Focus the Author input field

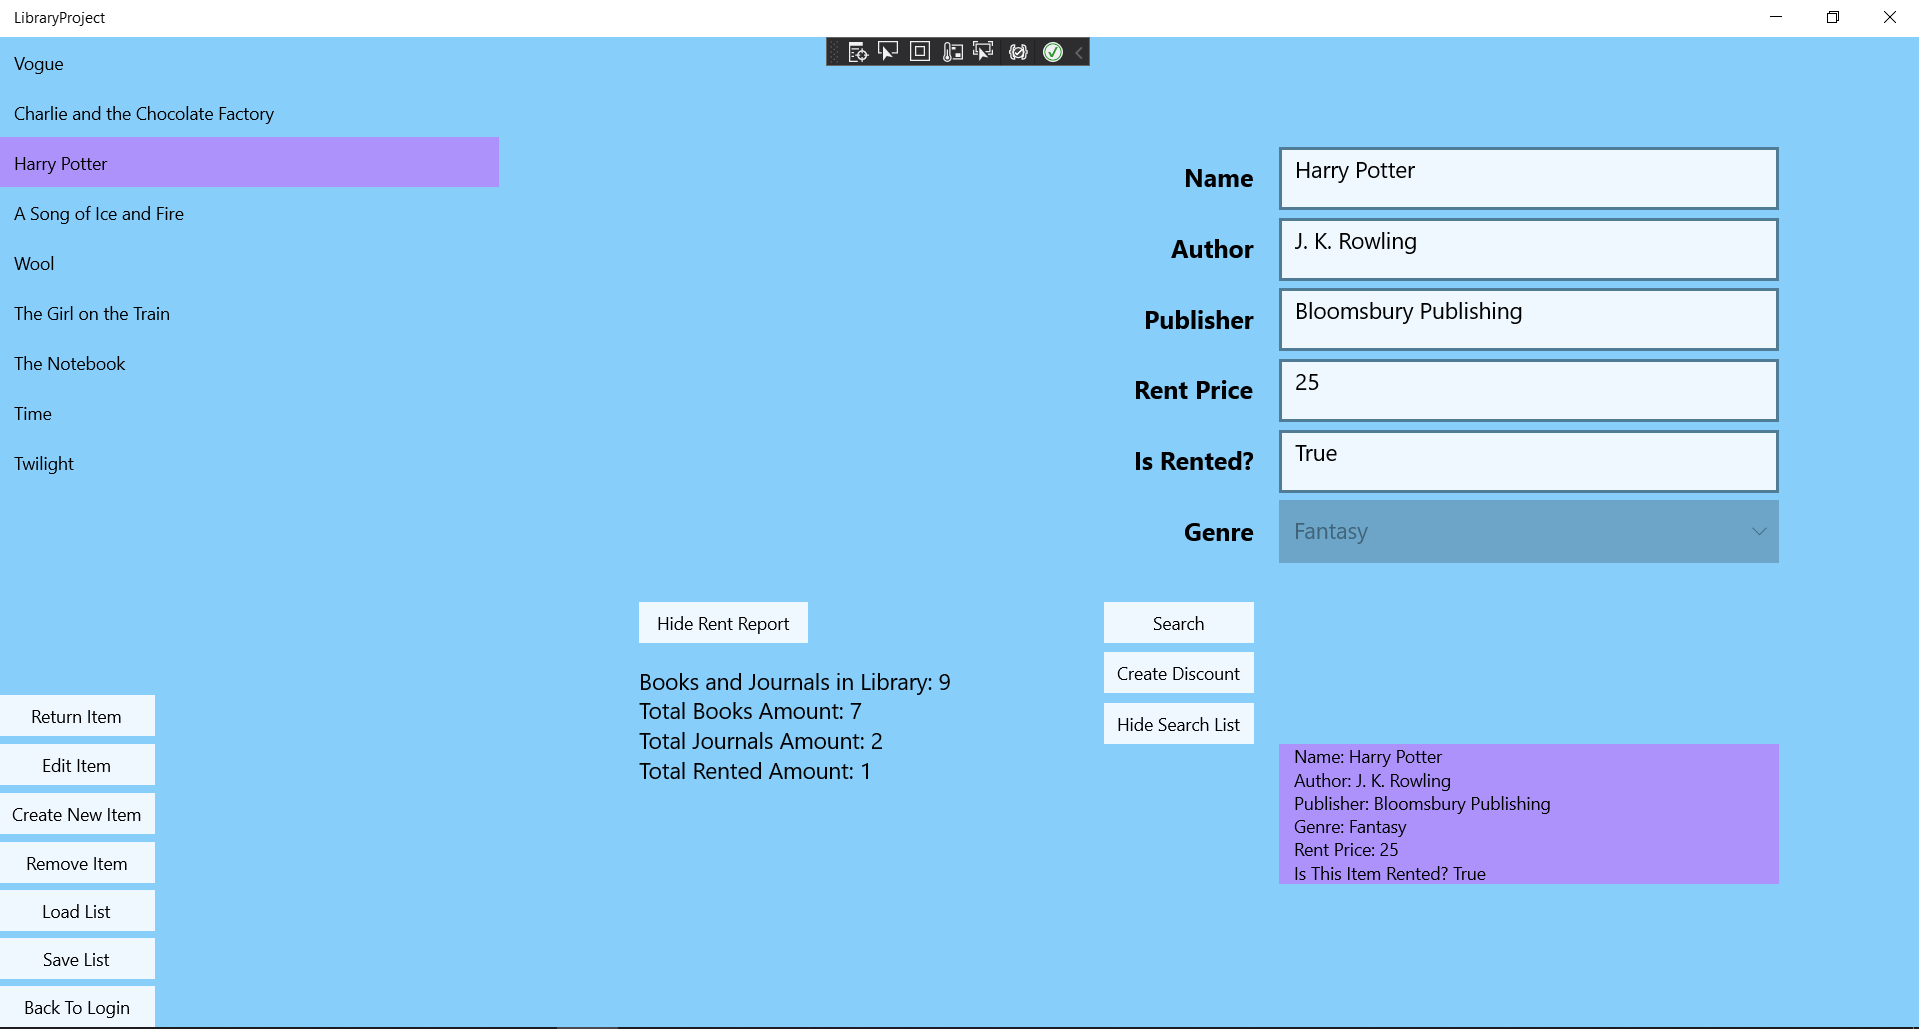point(1528,249)
